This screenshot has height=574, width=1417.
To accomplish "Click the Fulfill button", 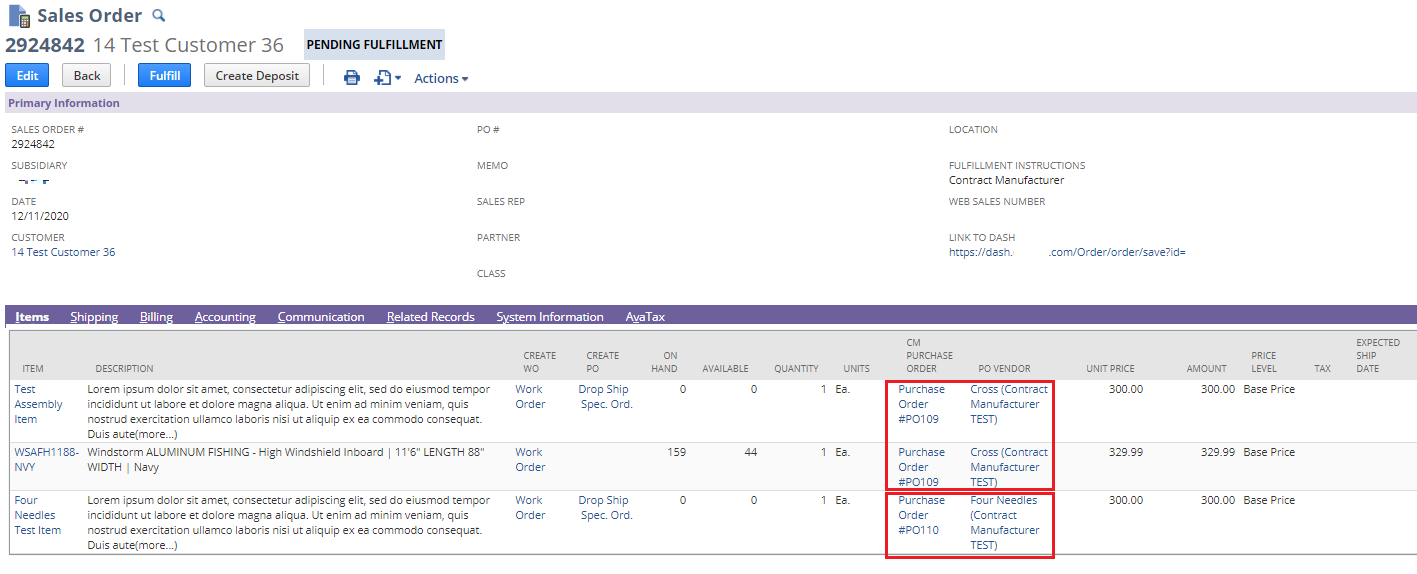I will [164, 75].
